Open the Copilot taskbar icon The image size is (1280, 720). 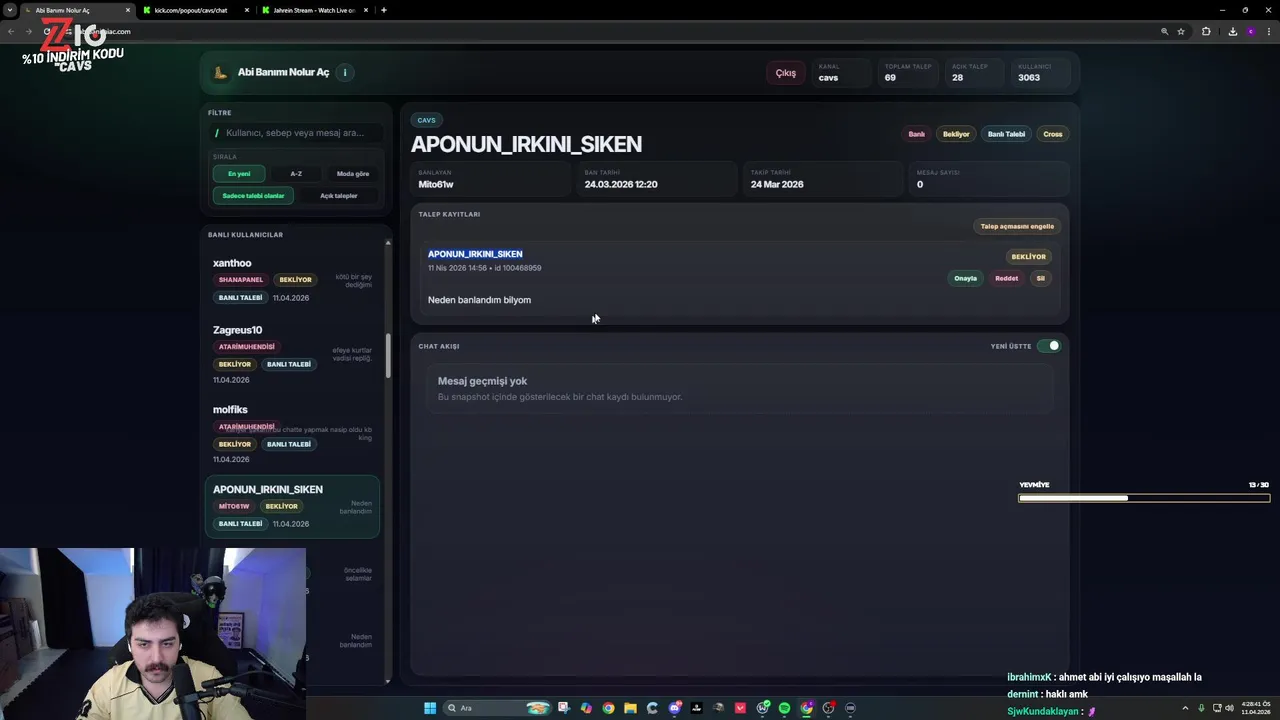586,708
